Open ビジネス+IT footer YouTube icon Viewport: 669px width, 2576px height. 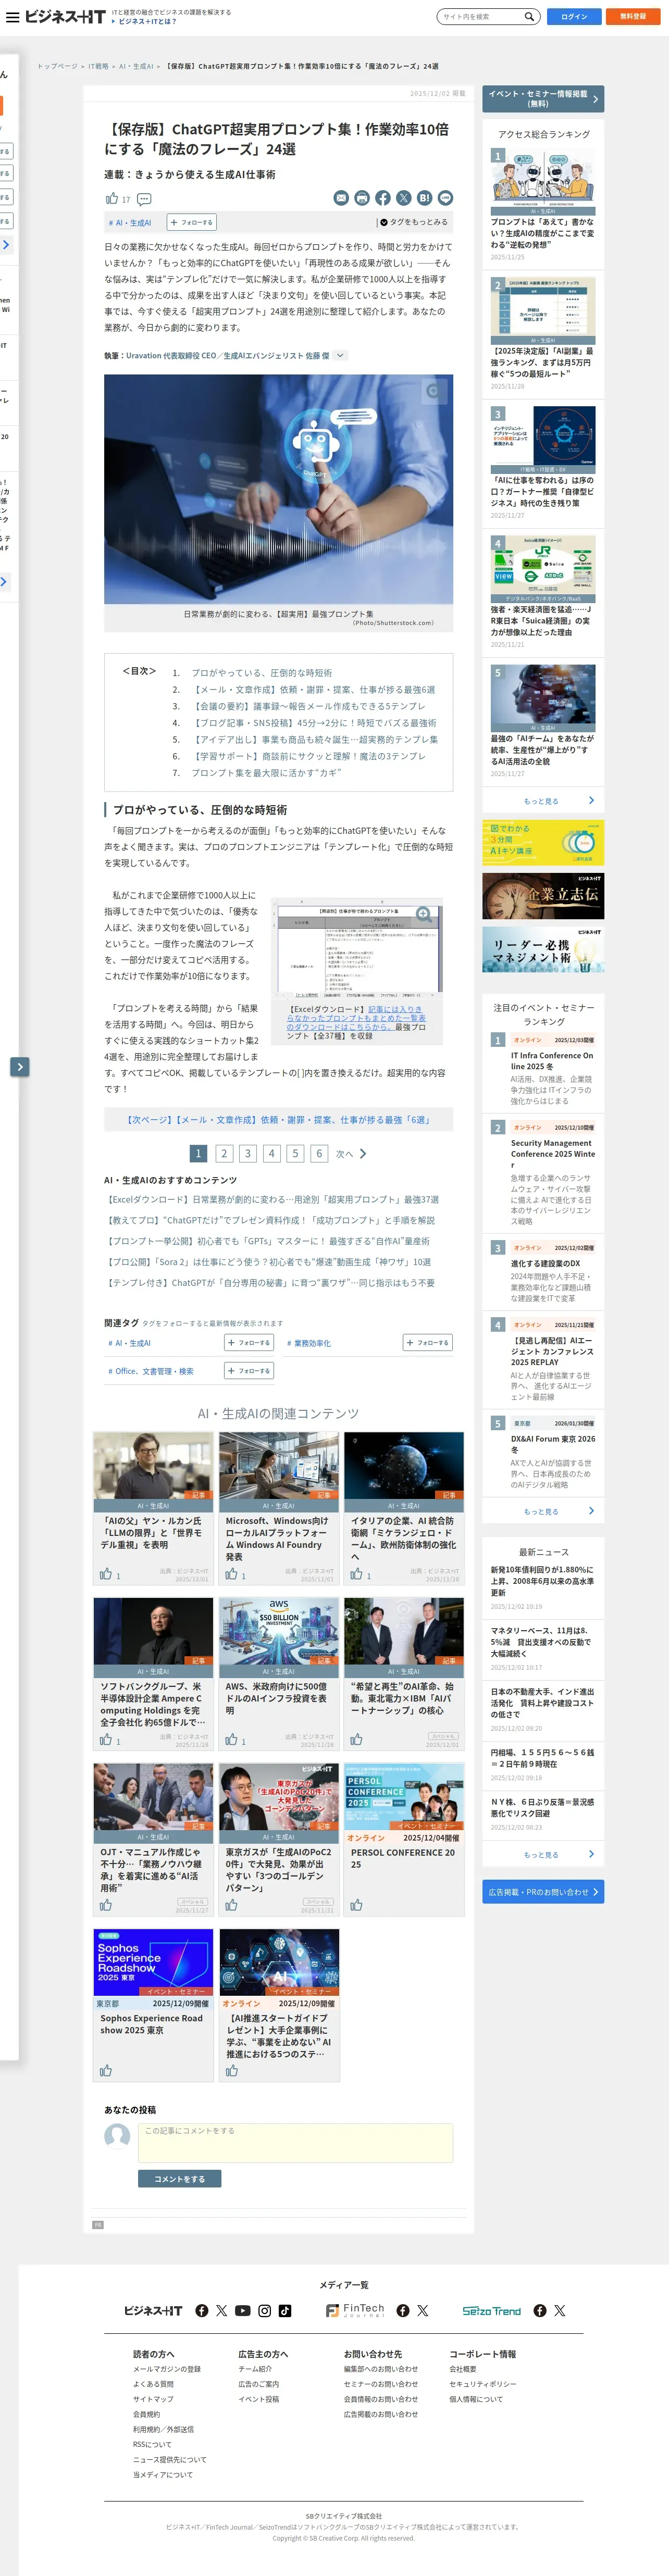(243, 2310)
